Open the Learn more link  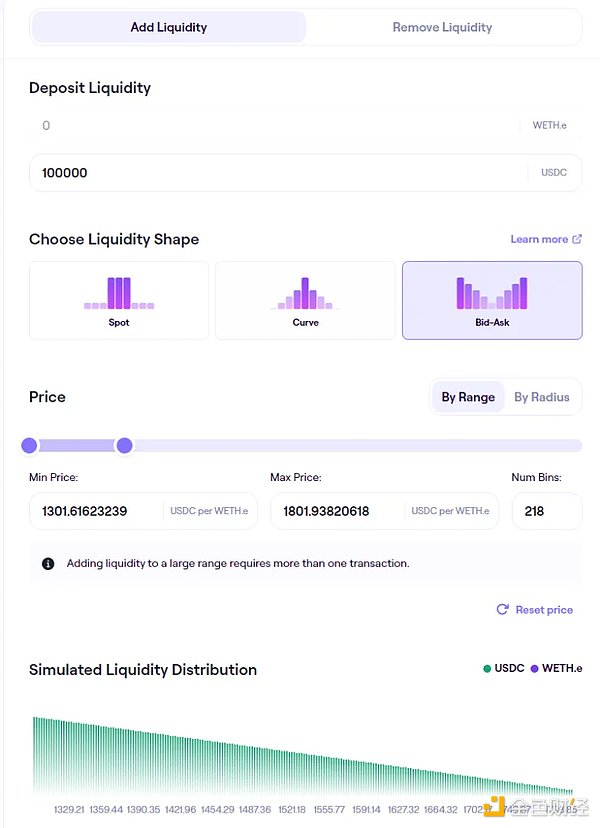(x=539, y=239)
